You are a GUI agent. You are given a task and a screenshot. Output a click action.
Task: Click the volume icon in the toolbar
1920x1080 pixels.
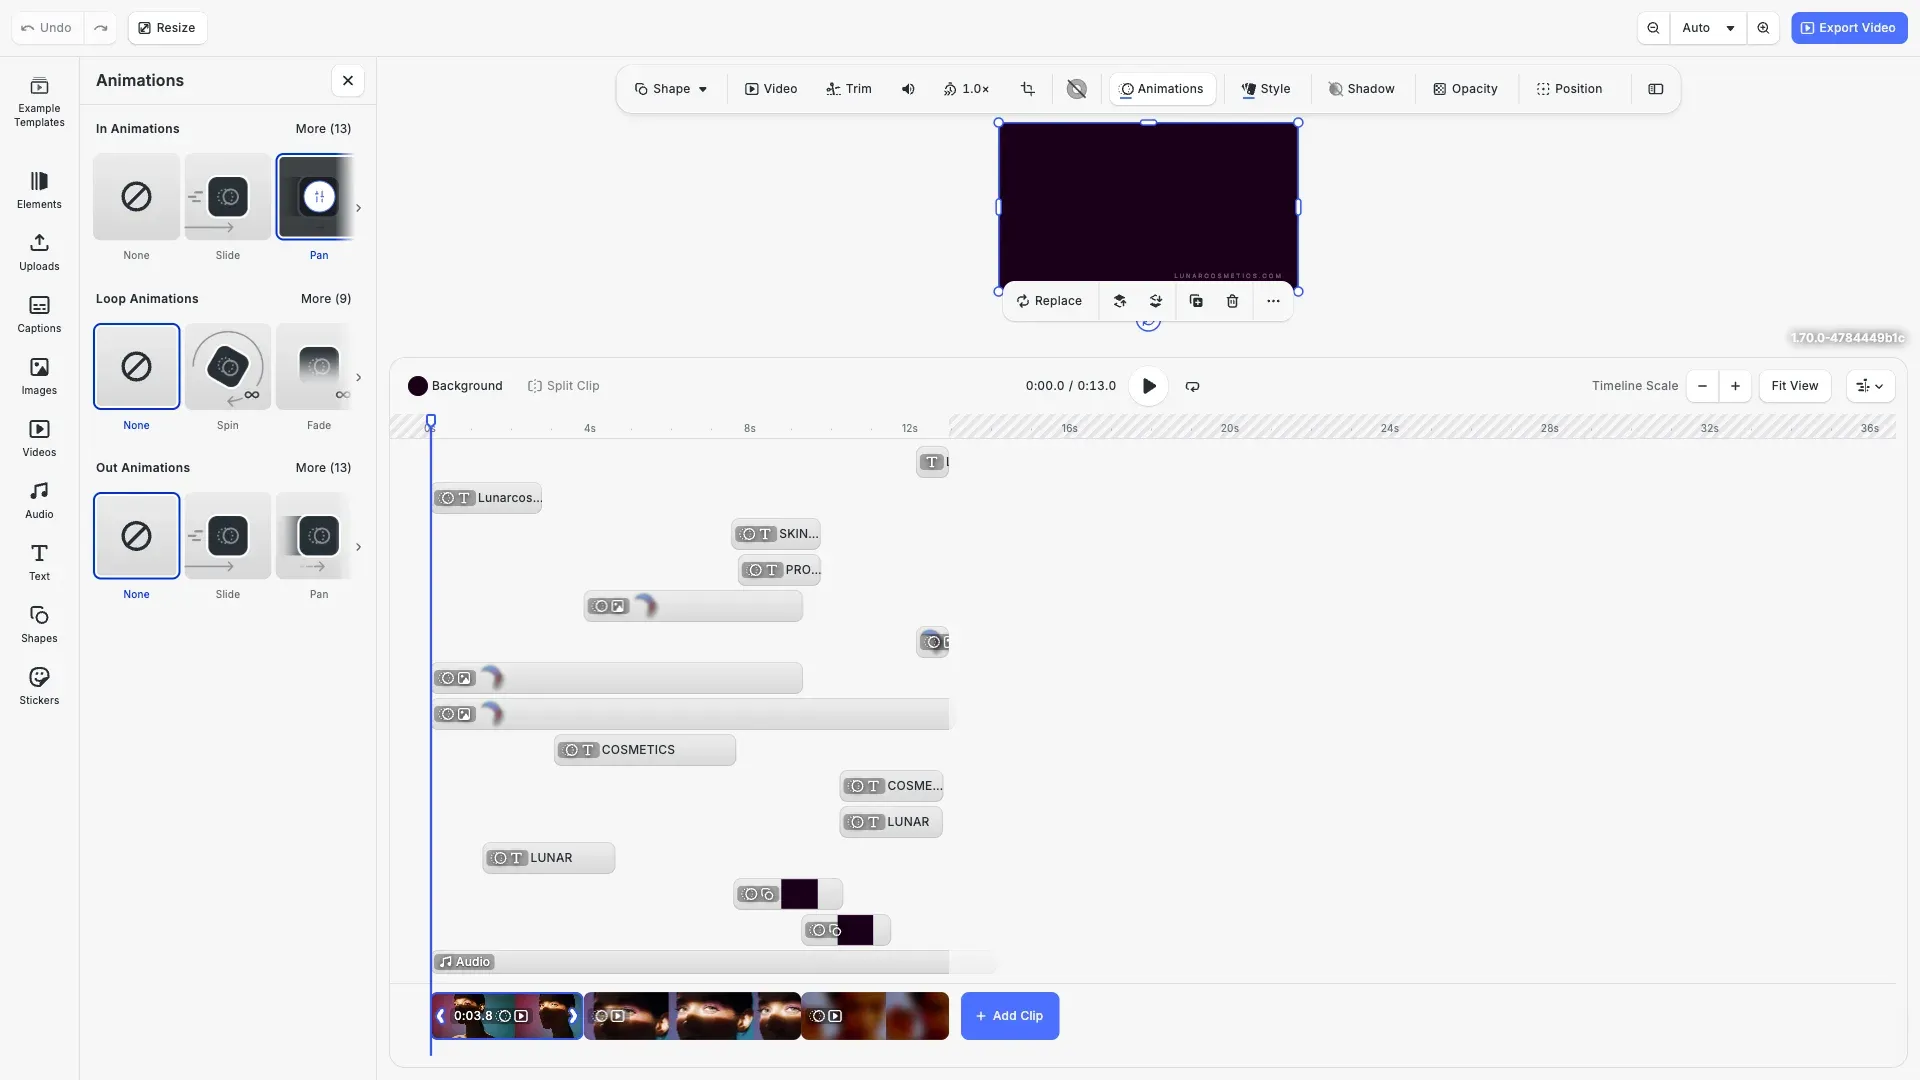[x=907, y=89]
